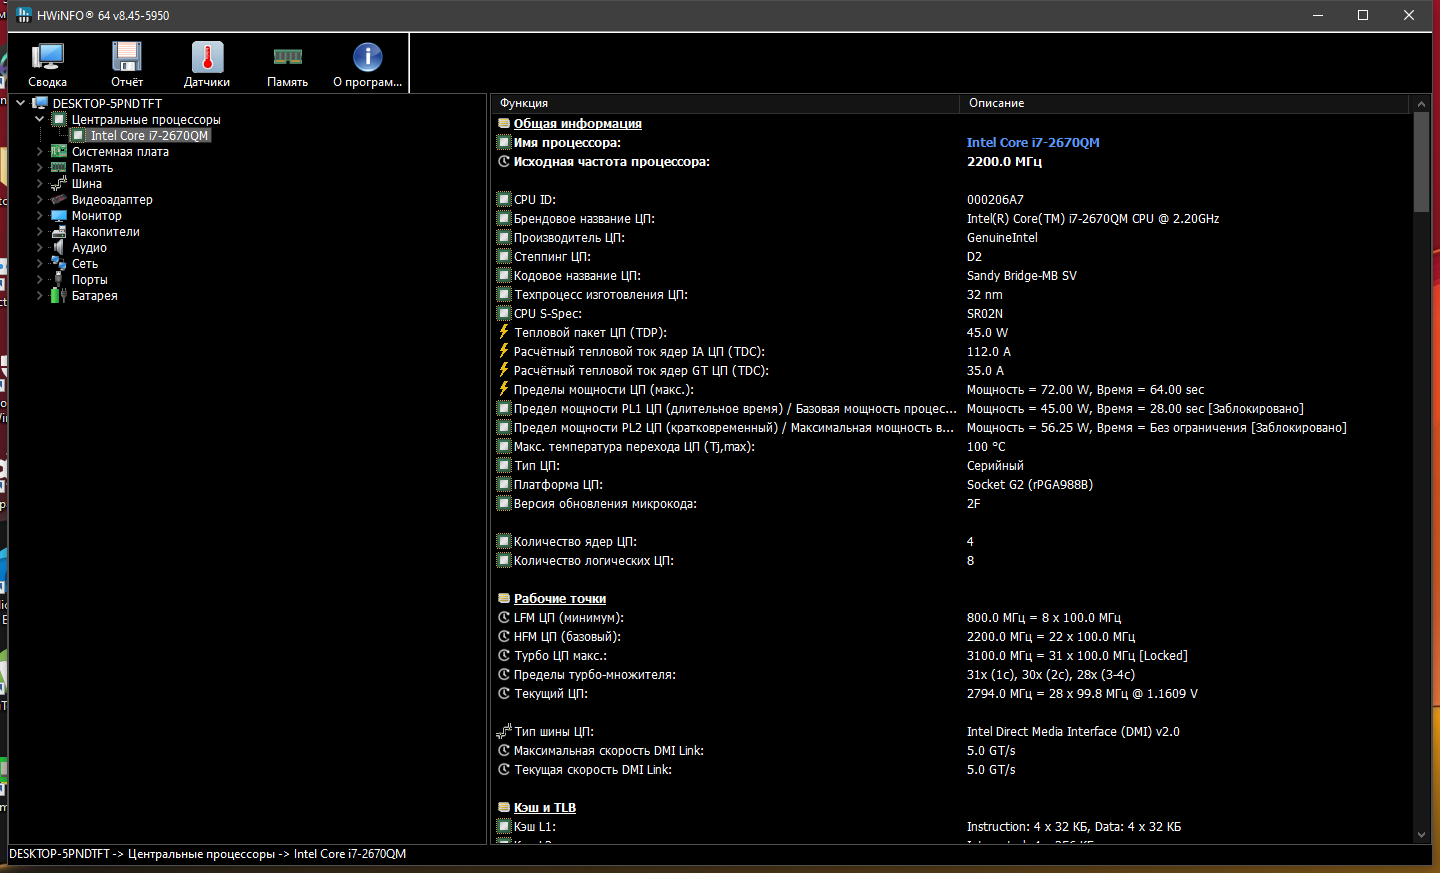Expand the Сеть network node
The height and width of the screenshot is (873, 1440).
pos(40,264)
